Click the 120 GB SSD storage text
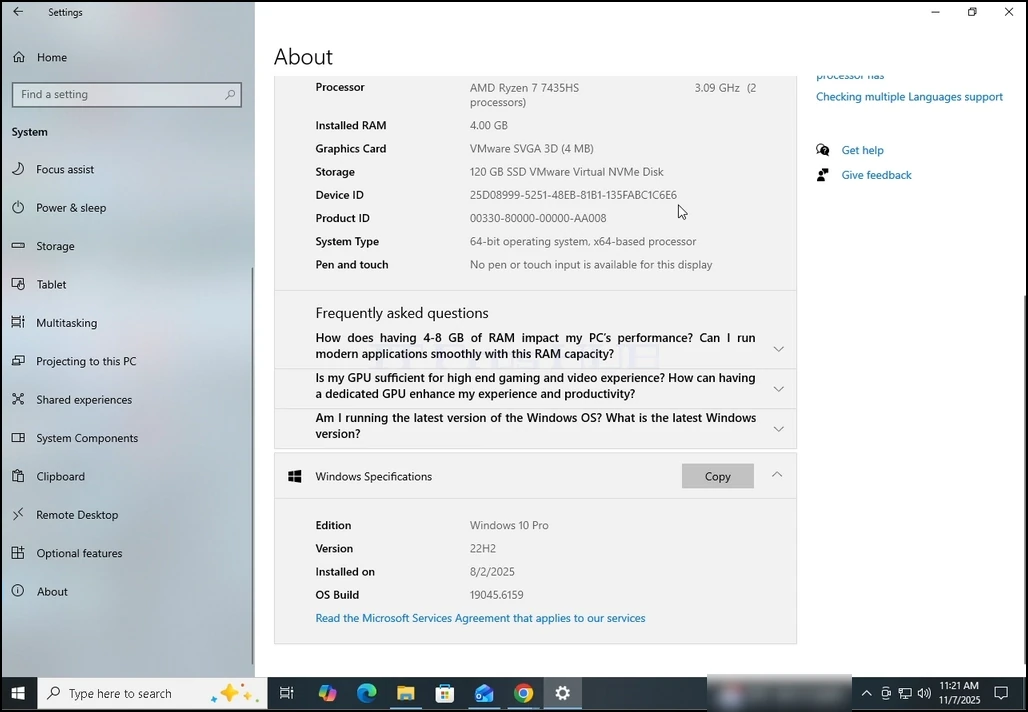The image size is (1028, 712). coord(566,172)
